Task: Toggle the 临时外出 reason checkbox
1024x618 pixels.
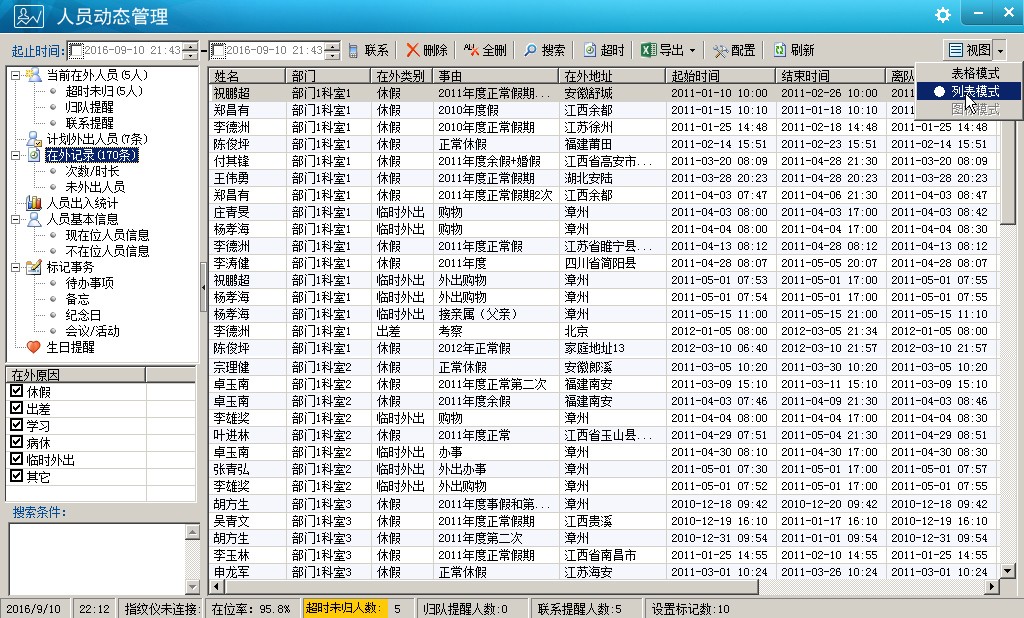Action: click(x=16, y=459)
